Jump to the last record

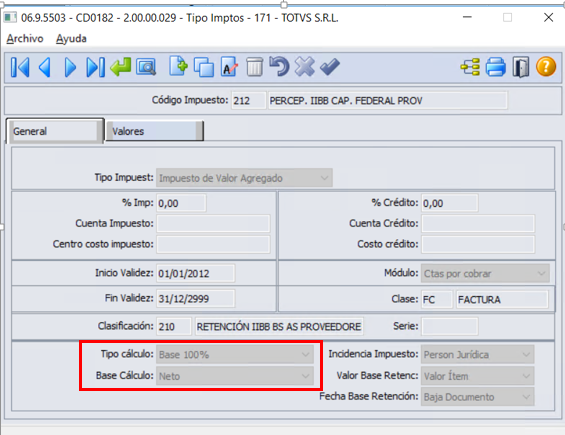[x=95, y=67]
